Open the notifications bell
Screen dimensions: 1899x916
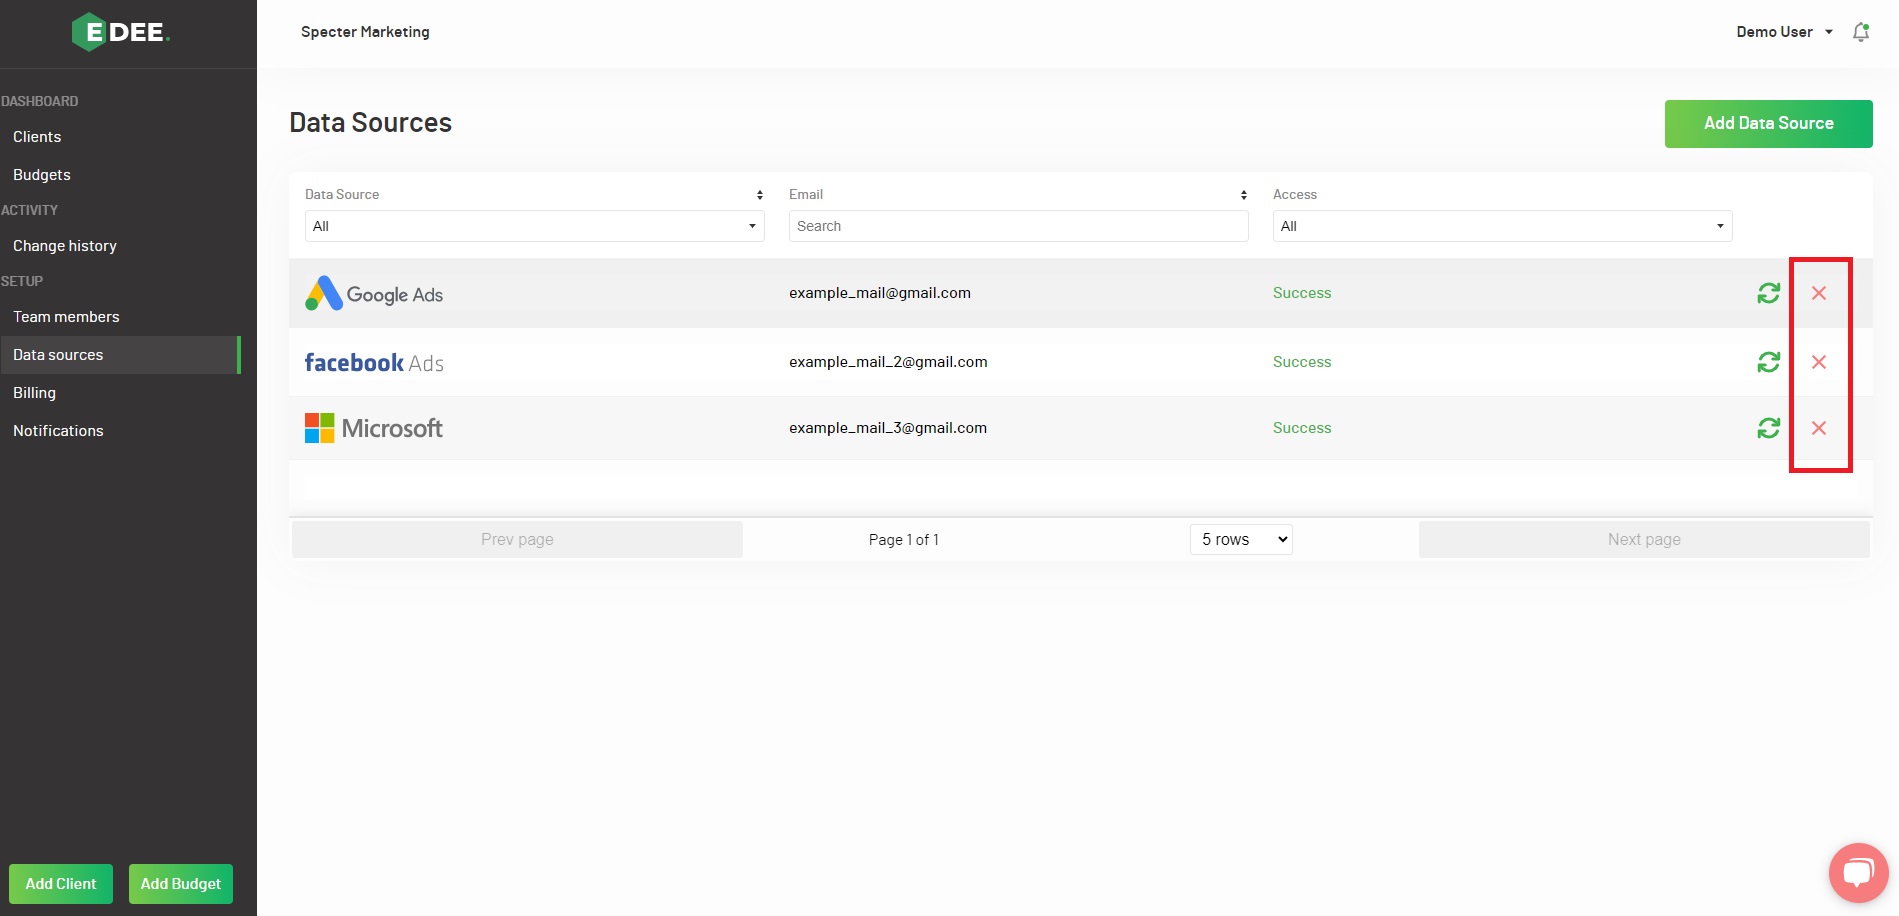pyautogui.click(x=1860, y=32)
